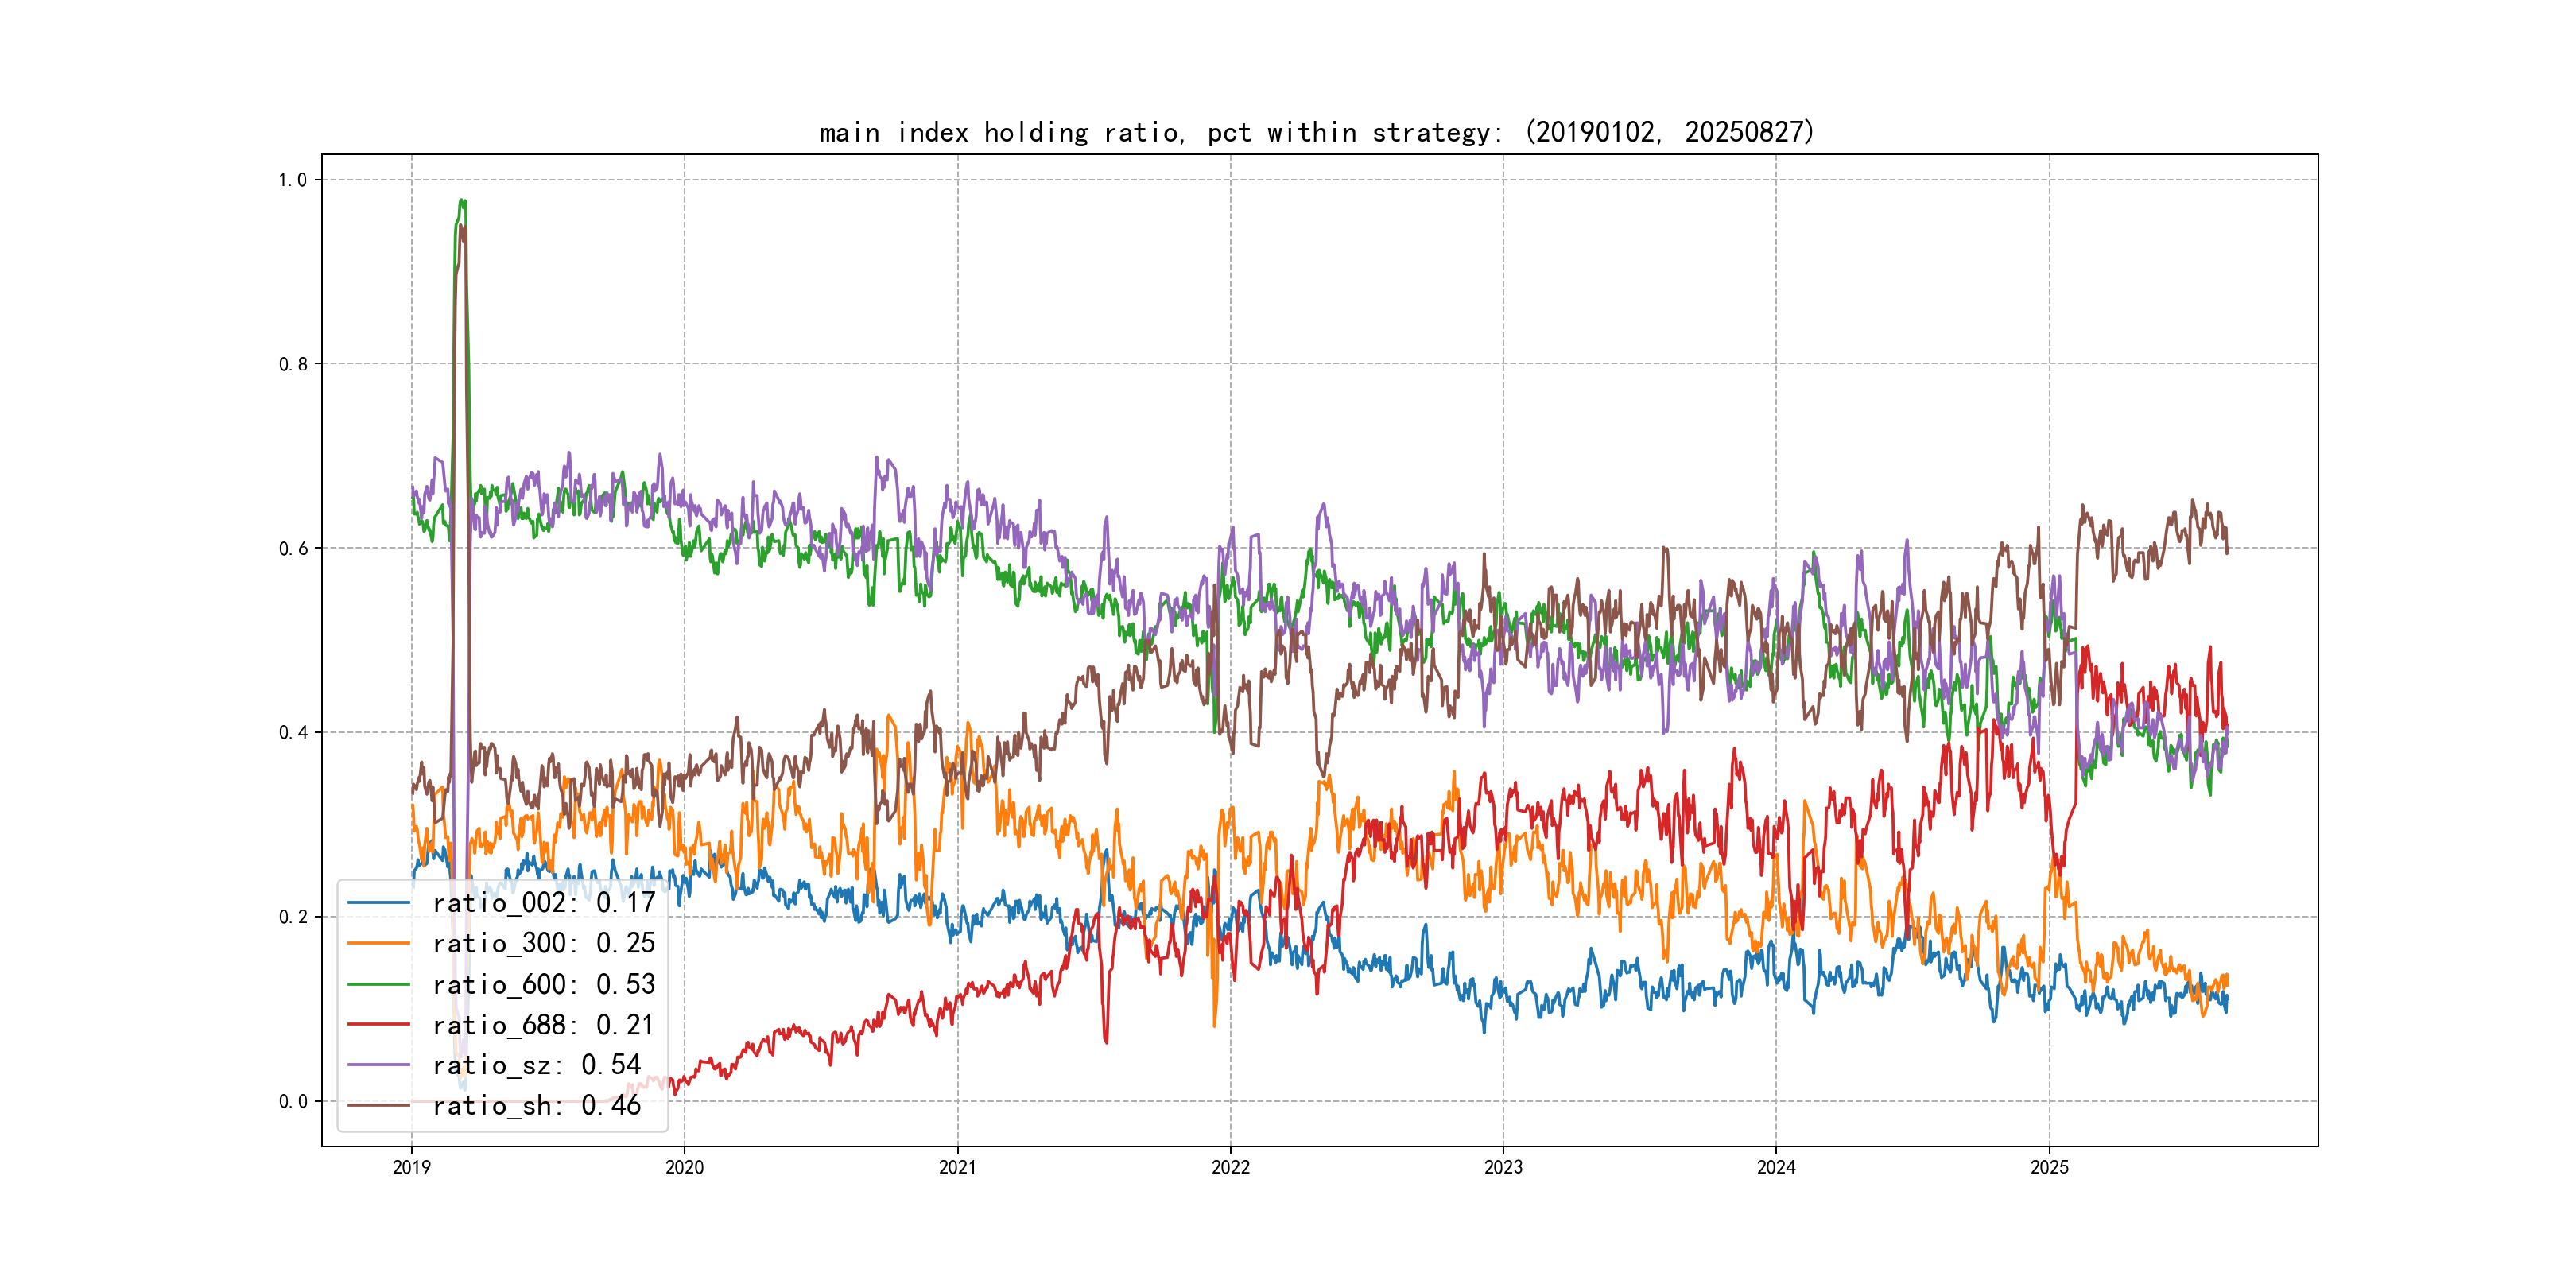Click the purple ratio_sz legend line swatch
This screenshot has width=2576, height=1288.
(378, 1065)
